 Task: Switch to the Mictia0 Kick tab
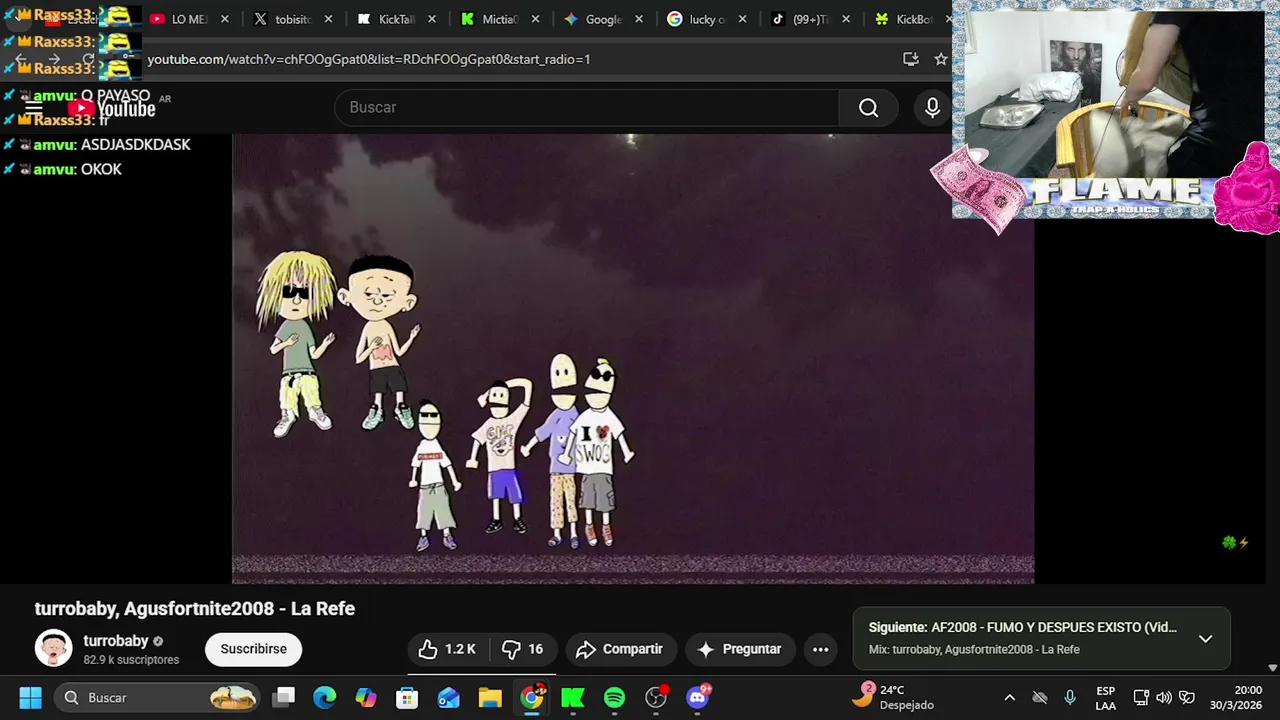pos(502,19)
